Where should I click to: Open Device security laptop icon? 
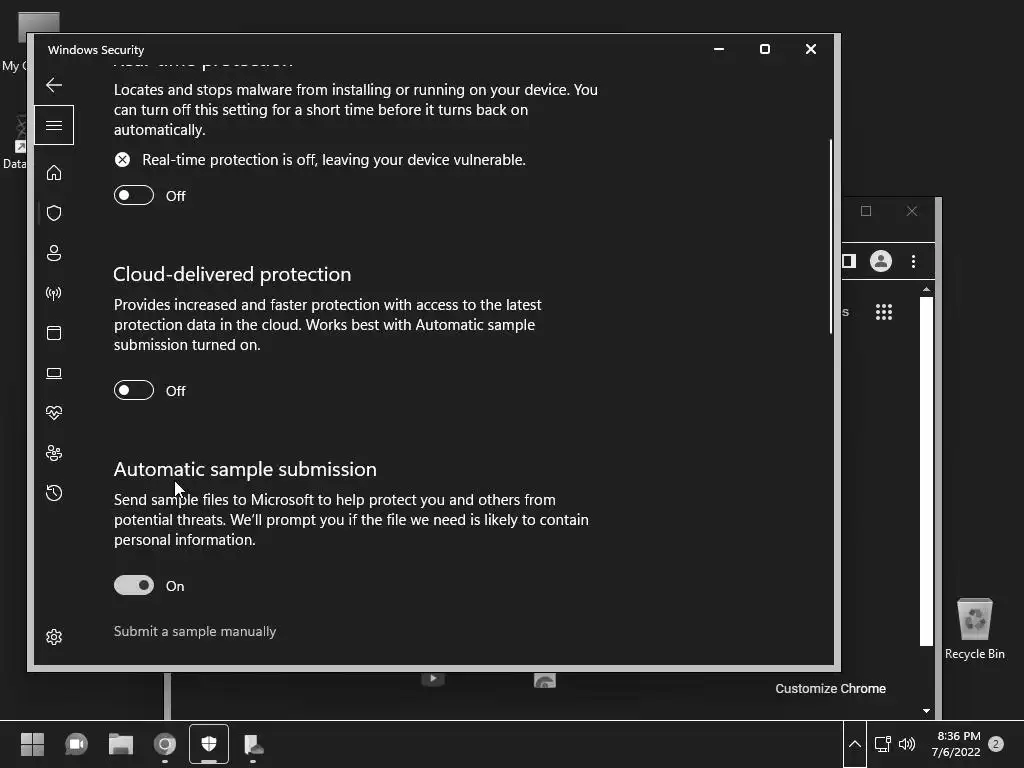click(54, 373)
